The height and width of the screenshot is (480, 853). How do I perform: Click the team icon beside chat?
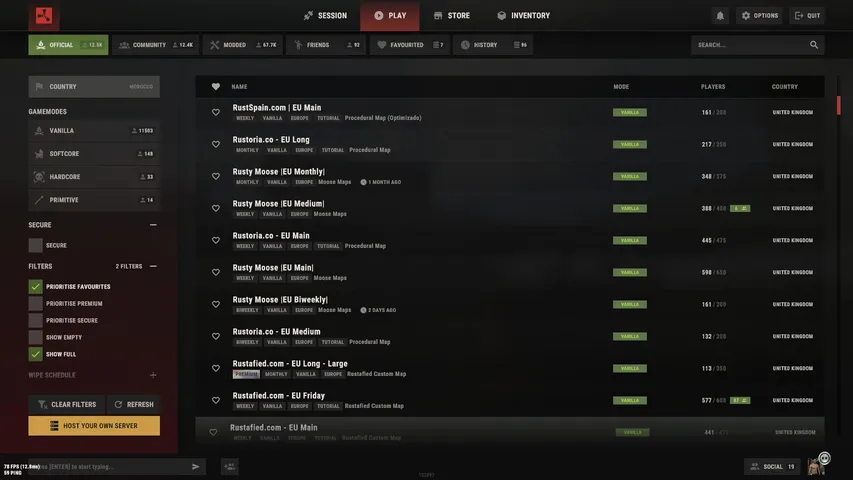pyautogui.click(x=230, y=466)
